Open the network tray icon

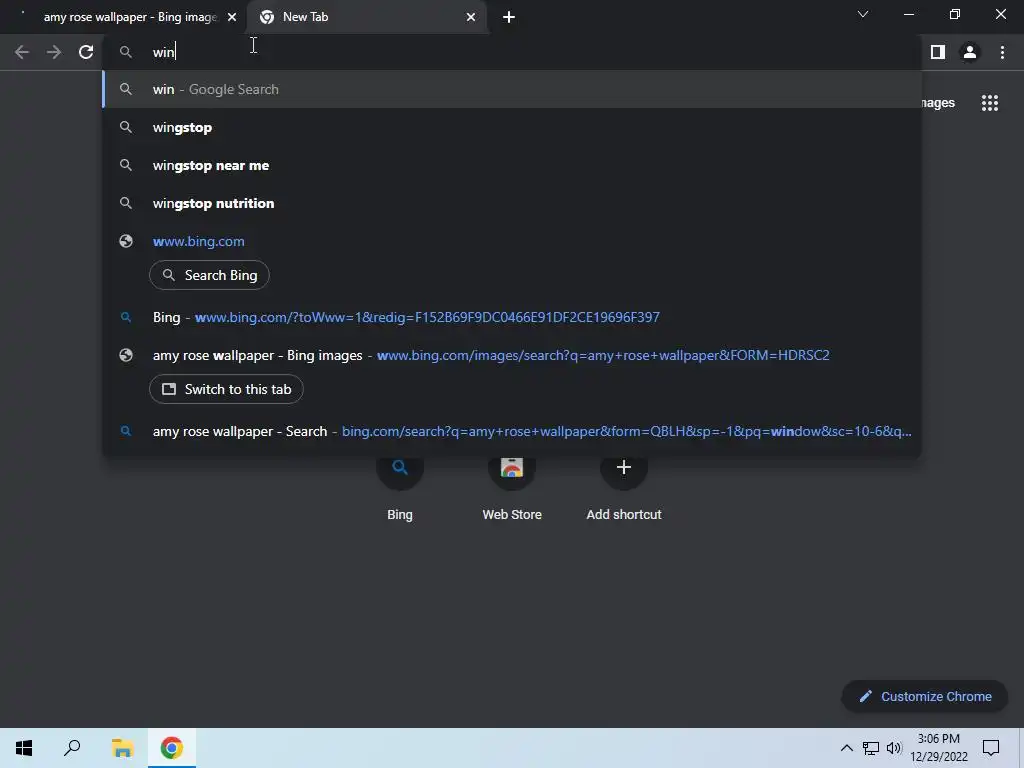coord(871,748)
